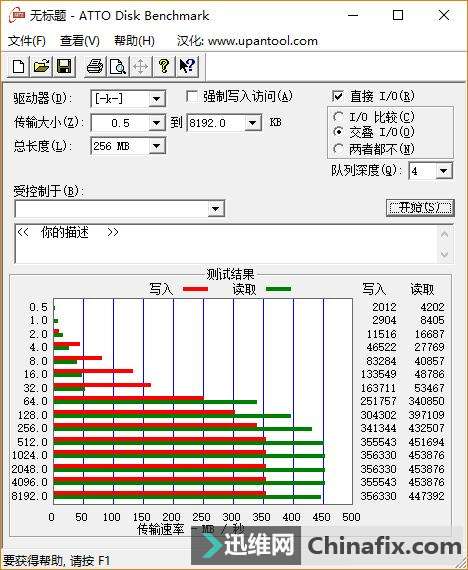Click the four-arrow move icon in toolbar
Screen dimensions: 468x570
tap(140, 67)
